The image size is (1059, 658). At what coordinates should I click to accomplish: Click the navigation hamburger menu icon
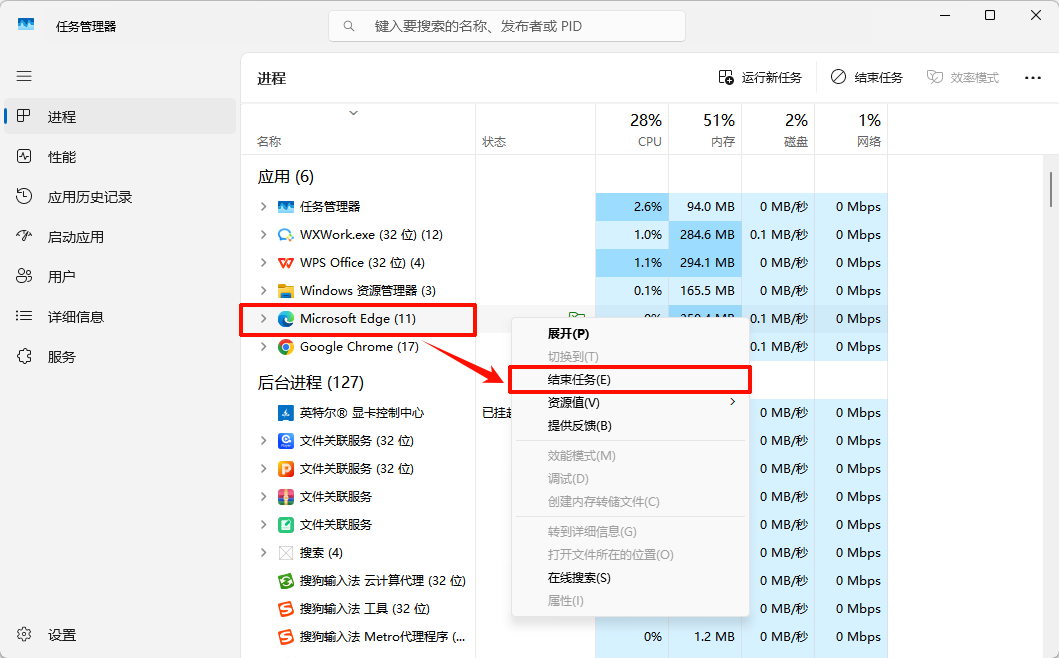coord(24,76)
